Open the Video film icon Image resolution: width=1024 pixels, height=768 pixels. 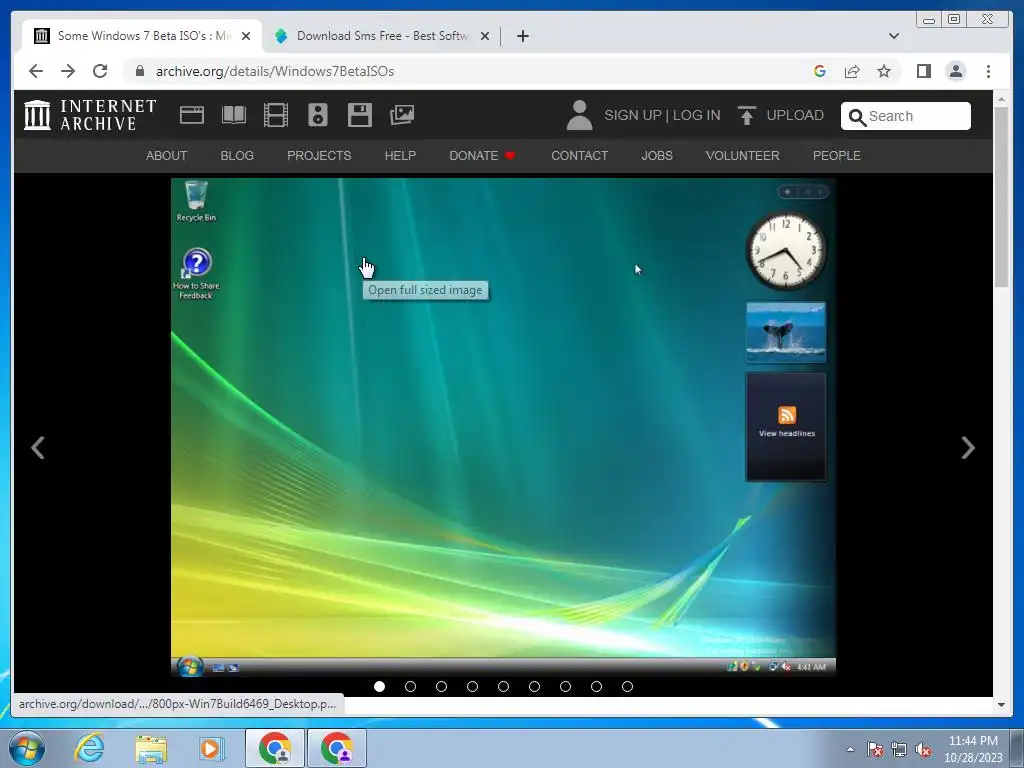coord(276,115)
